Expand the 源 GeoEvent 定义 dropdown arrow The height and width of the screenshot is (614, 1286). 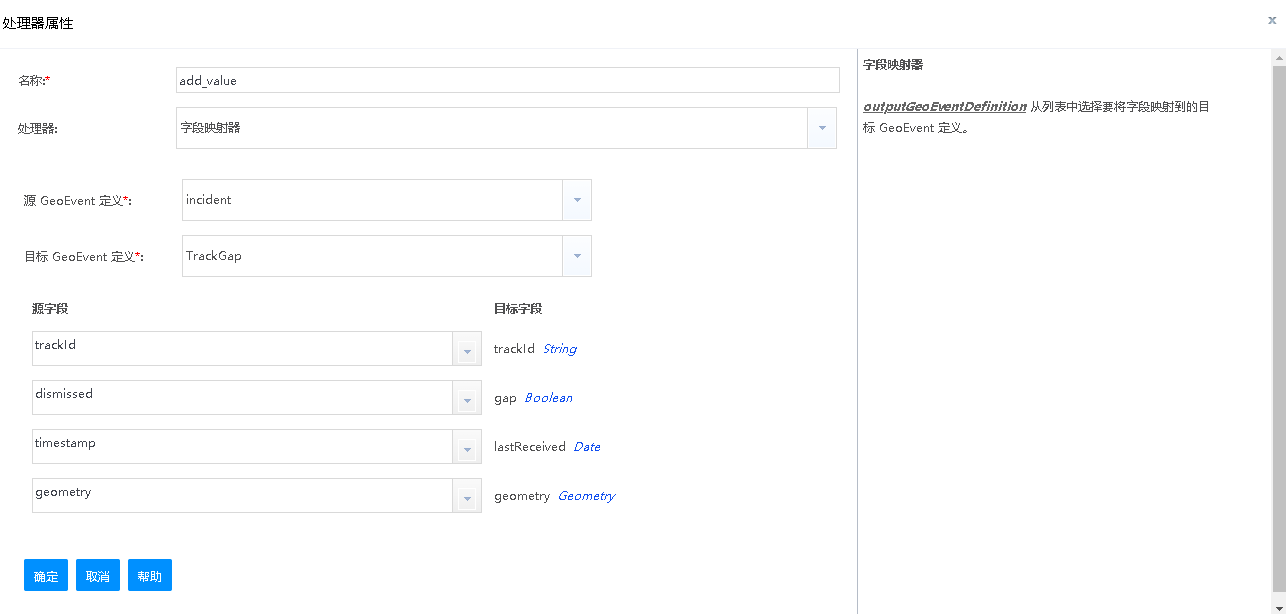pyautogui.click(x=577, y=200)
